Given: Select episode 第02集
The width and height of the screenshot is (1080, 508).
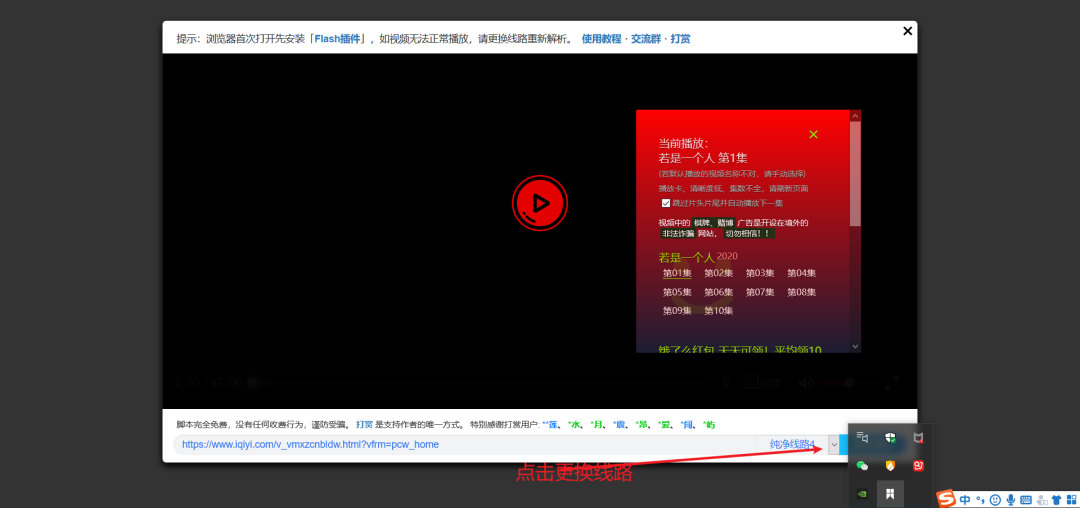Looking at the screenshot, I should [718, 273].
